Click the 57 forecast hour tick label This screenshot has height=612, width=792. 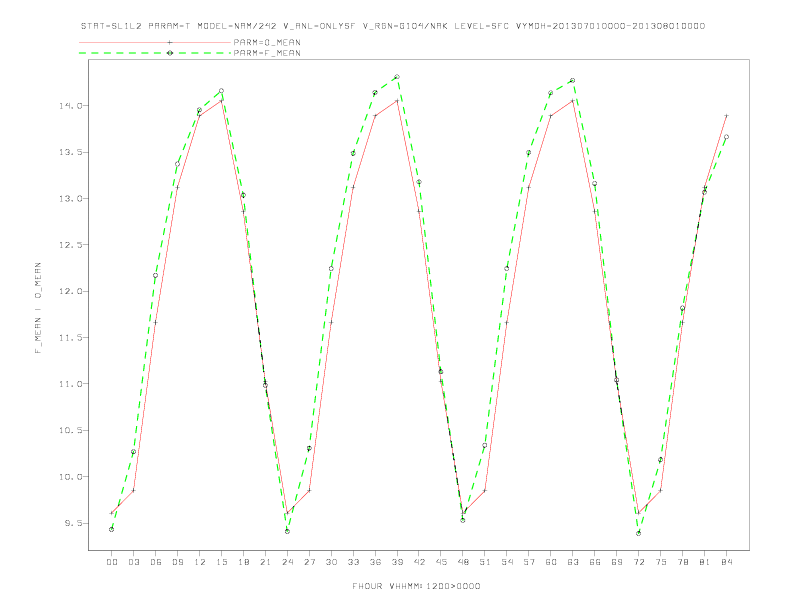pos(529,562)
